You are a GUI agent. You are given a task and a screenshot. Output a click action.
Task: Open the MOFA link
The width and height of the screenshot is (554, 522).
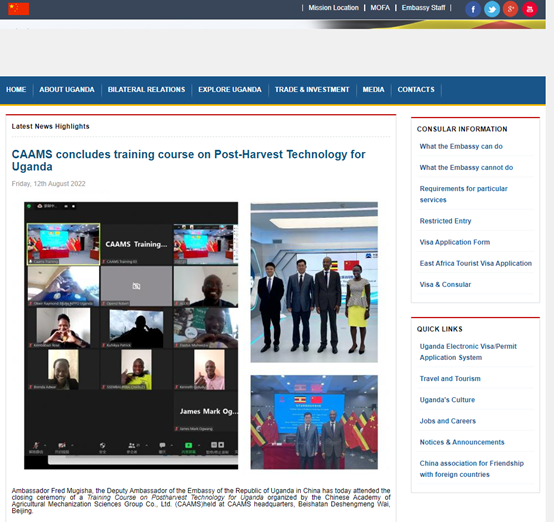[380, 8]
